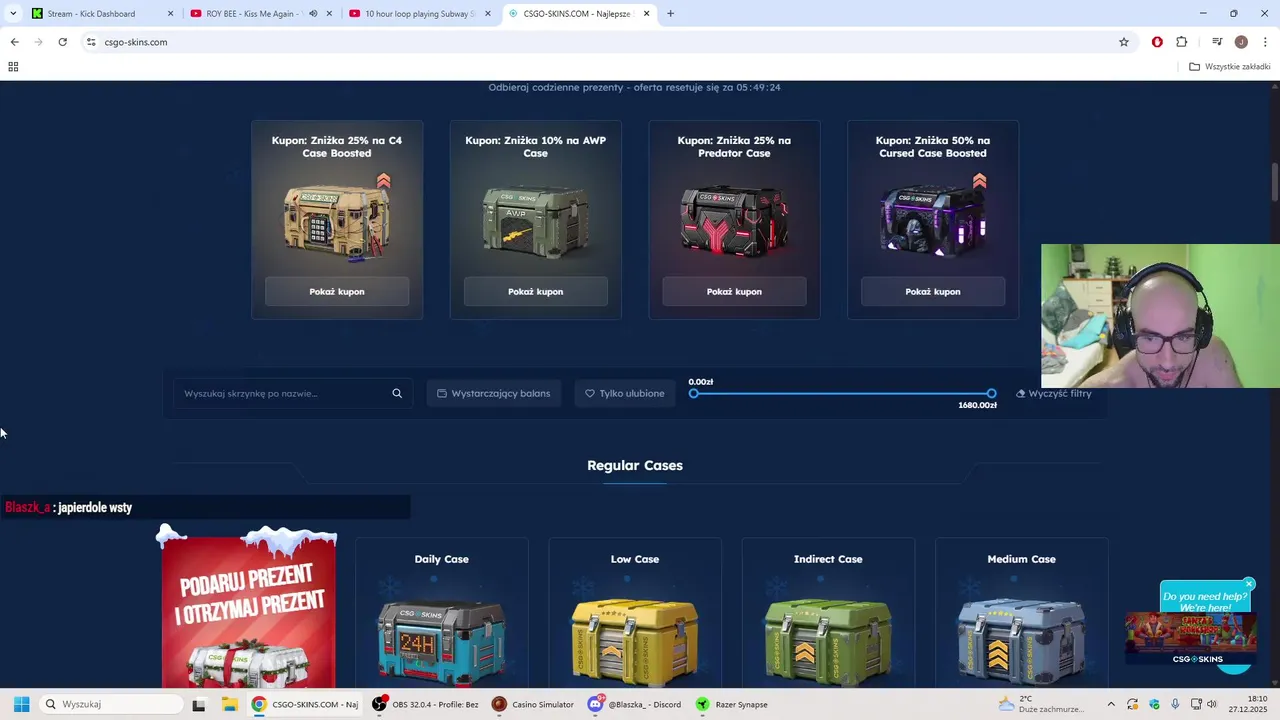Close the 'Stream - Kick Dashboard' tab
The height and width of the screenshot is (720, 1280).
click(170, 14)
